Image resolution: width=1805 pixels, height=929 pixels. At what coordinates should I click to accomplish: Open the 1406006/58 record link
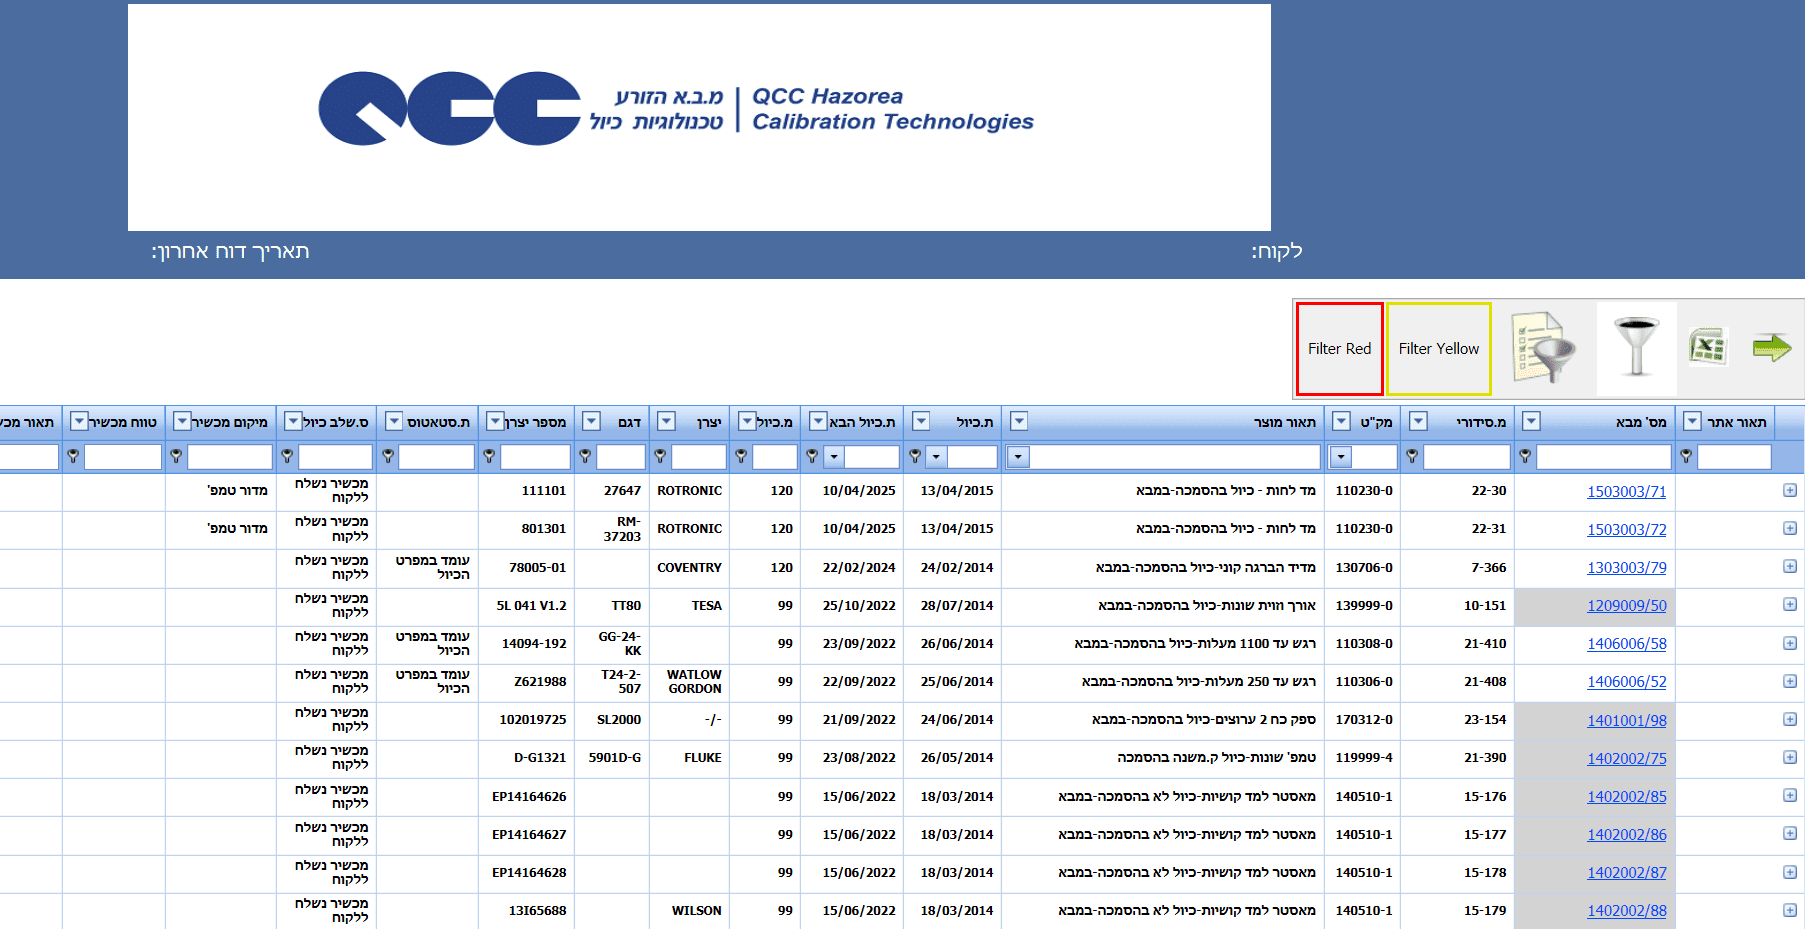[1626, 644]
